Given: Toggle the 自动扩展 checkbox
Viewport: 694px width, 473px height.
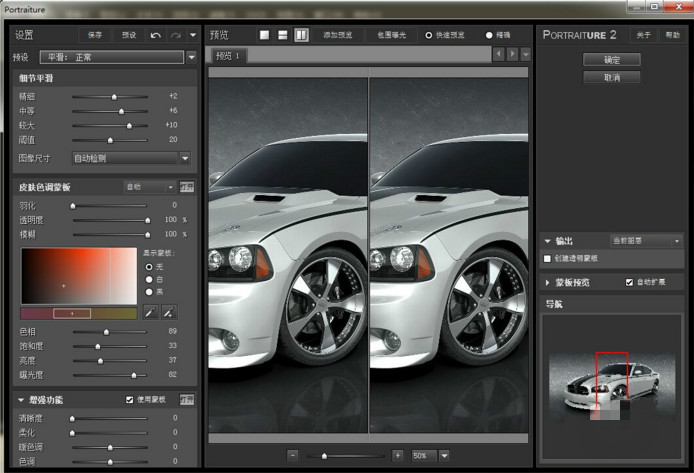Looking at the screenshot, I should point(629,282).
